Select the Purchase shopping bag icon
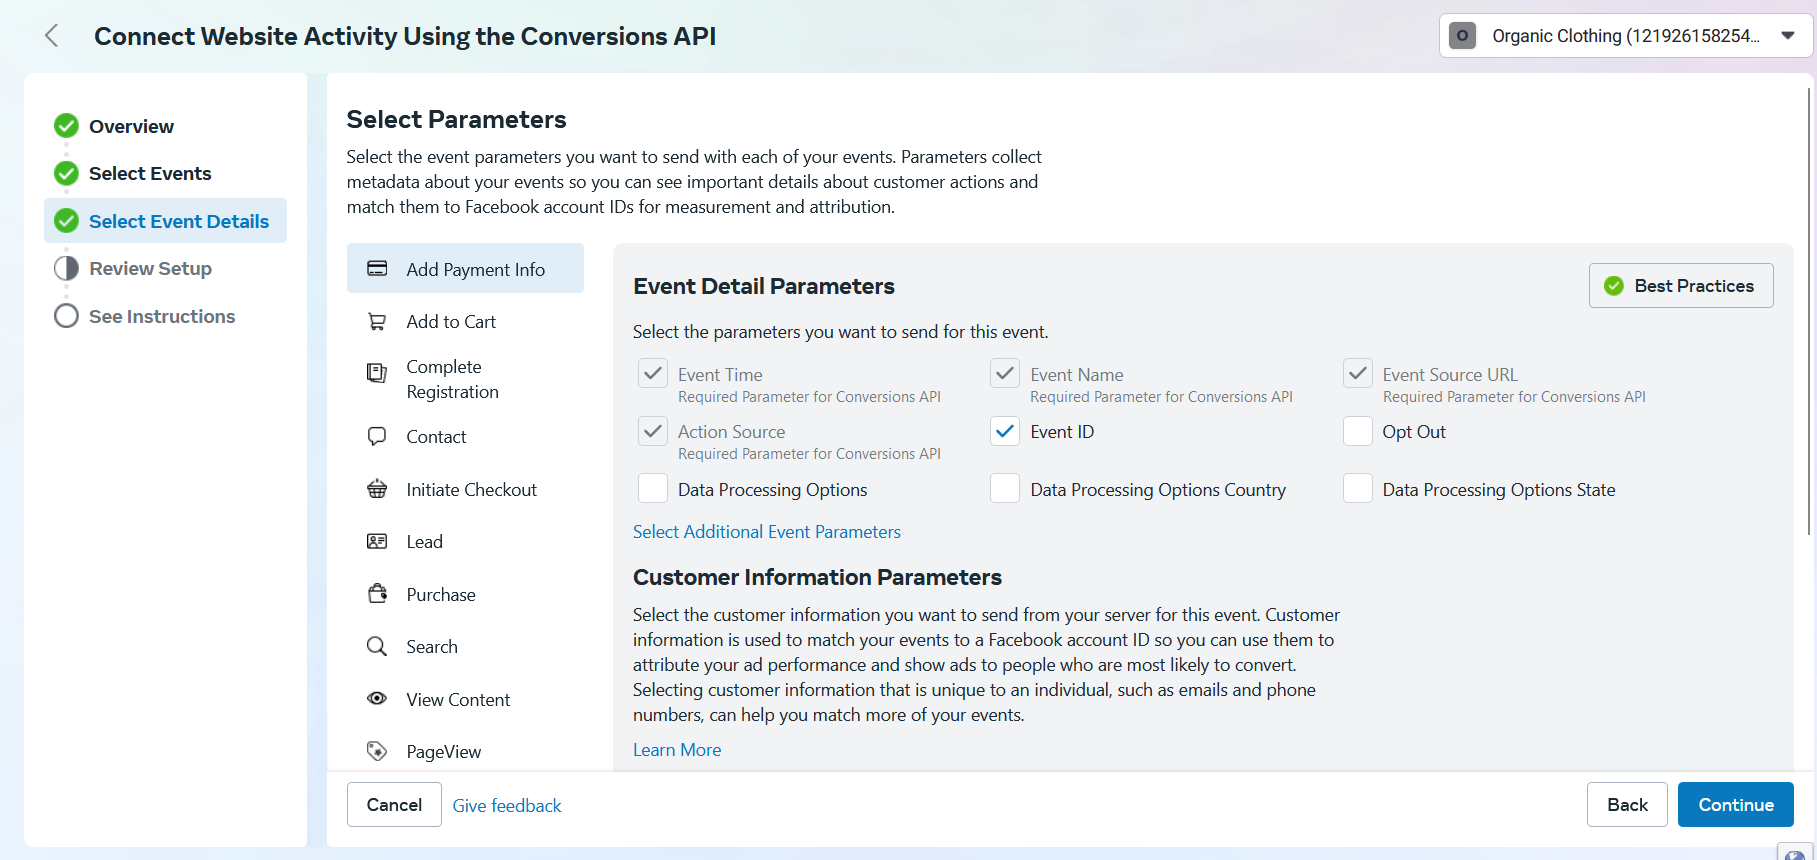1817x860 pixels. point(377,594)
